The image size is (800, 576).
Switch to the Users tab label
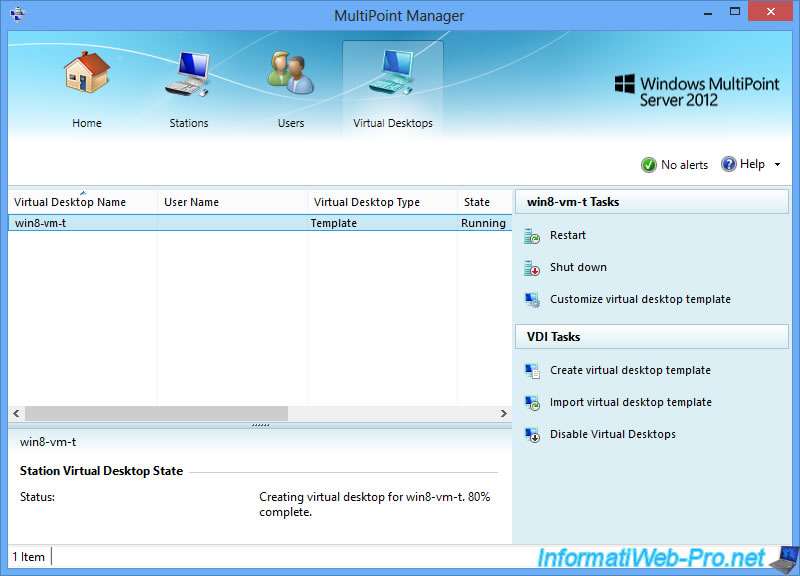coord(291,123)
